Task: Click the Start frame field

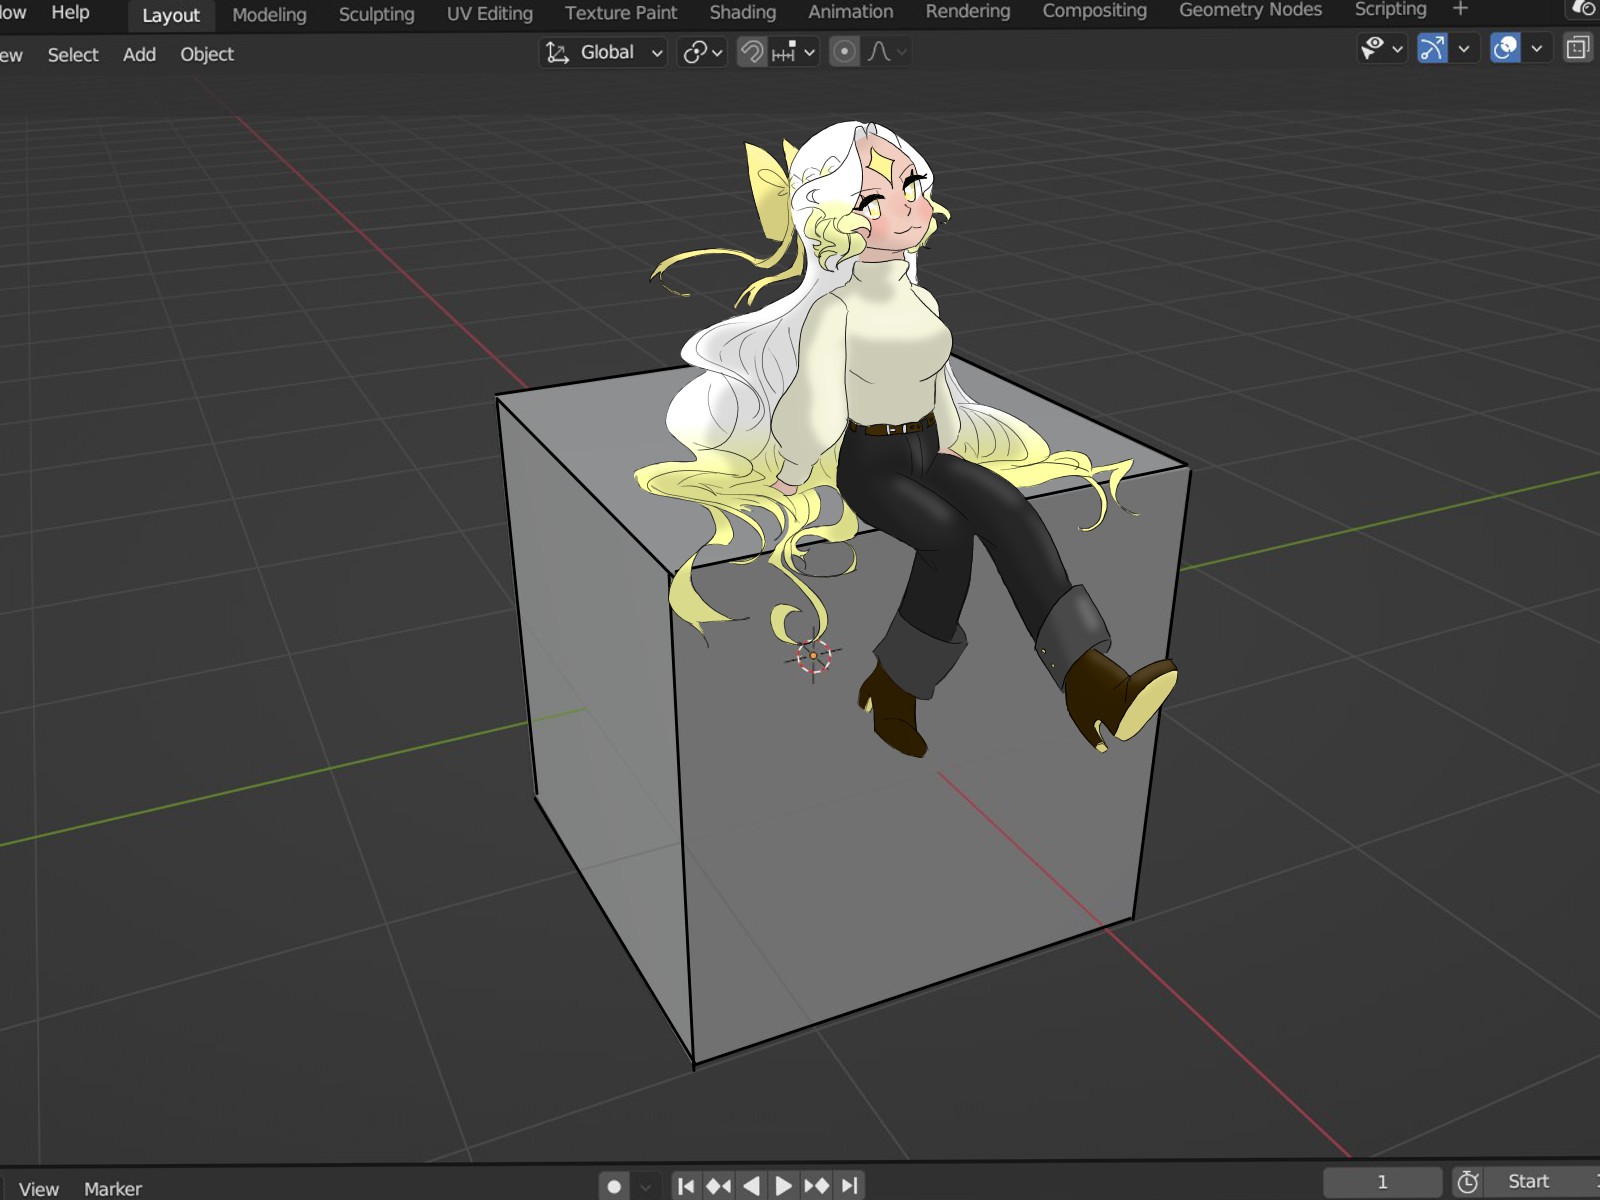Action: pos(1542,1182)
